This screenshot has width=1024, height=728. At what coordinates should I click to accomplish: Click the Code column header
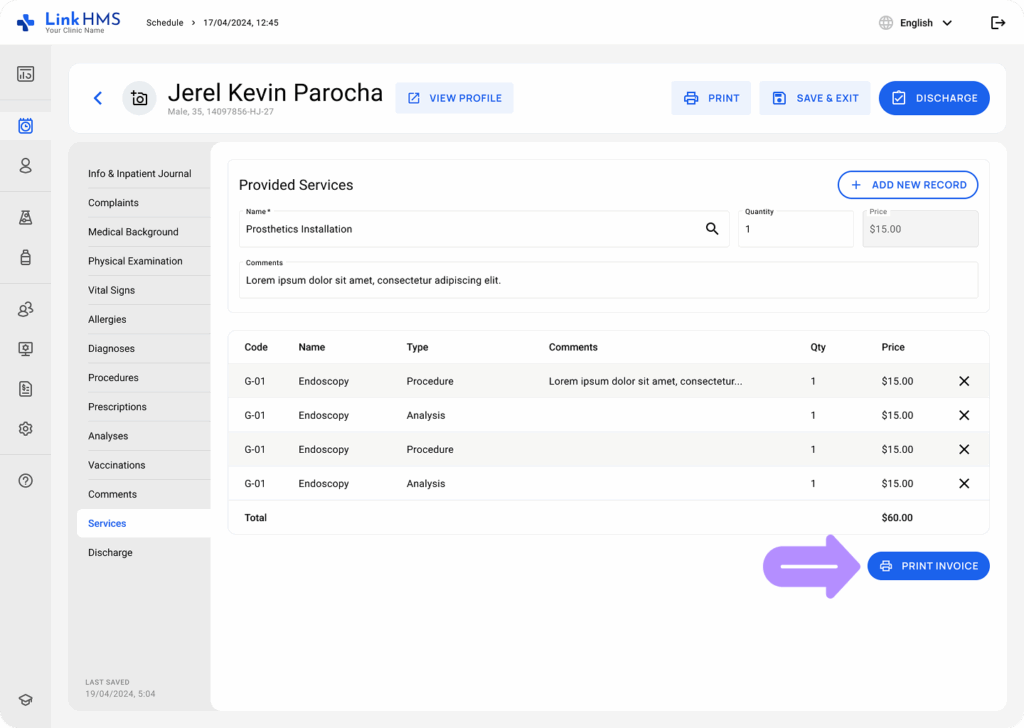(x=256, y=347)
